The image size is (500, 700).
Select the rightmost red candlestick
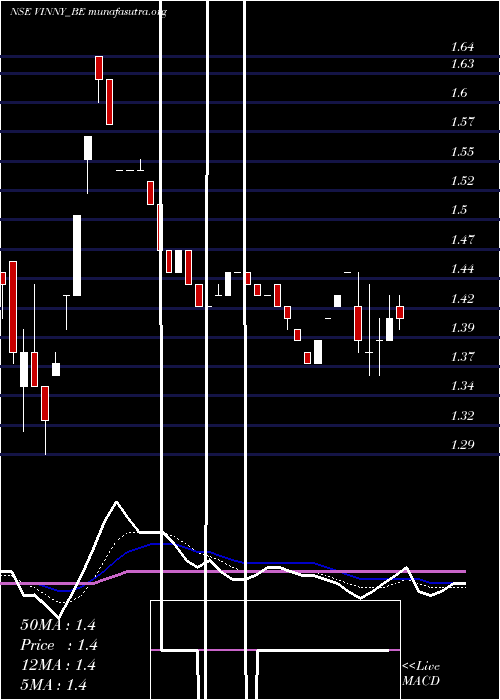point(400,312)
